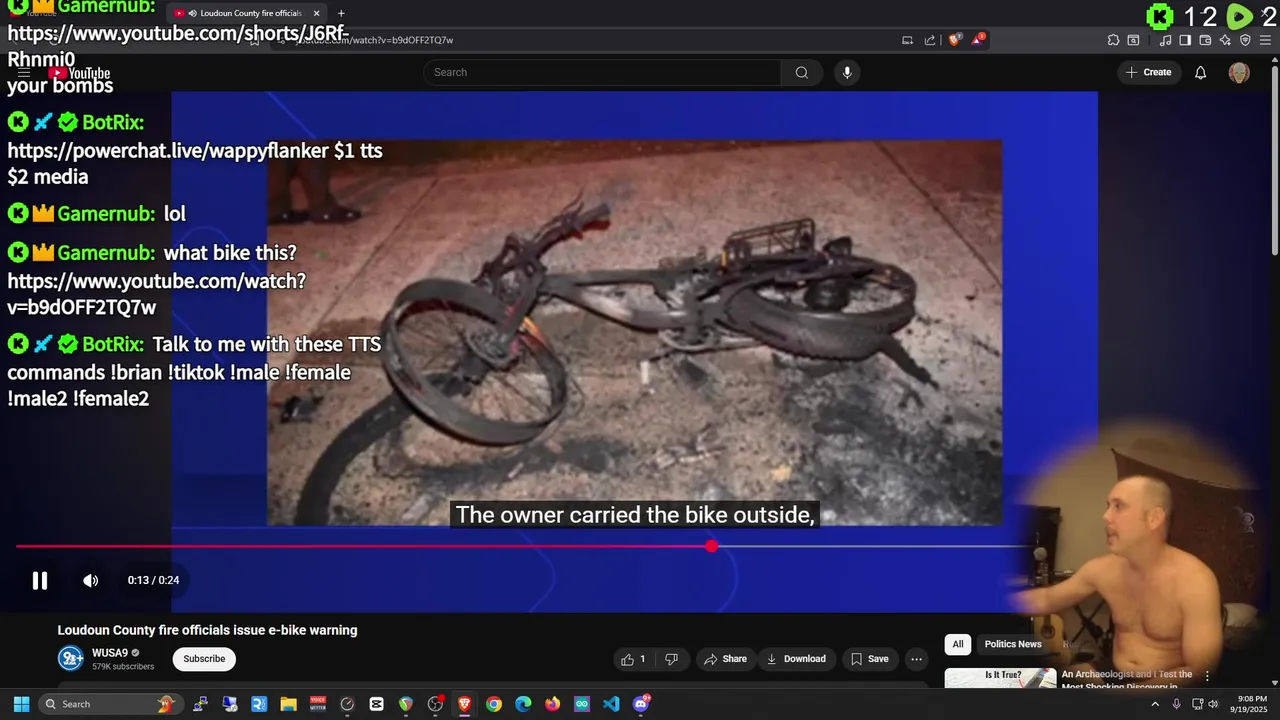Open Brave Leo AI sparkle icon
This screenshot has height=720, width=1280.
(1225, 40)
